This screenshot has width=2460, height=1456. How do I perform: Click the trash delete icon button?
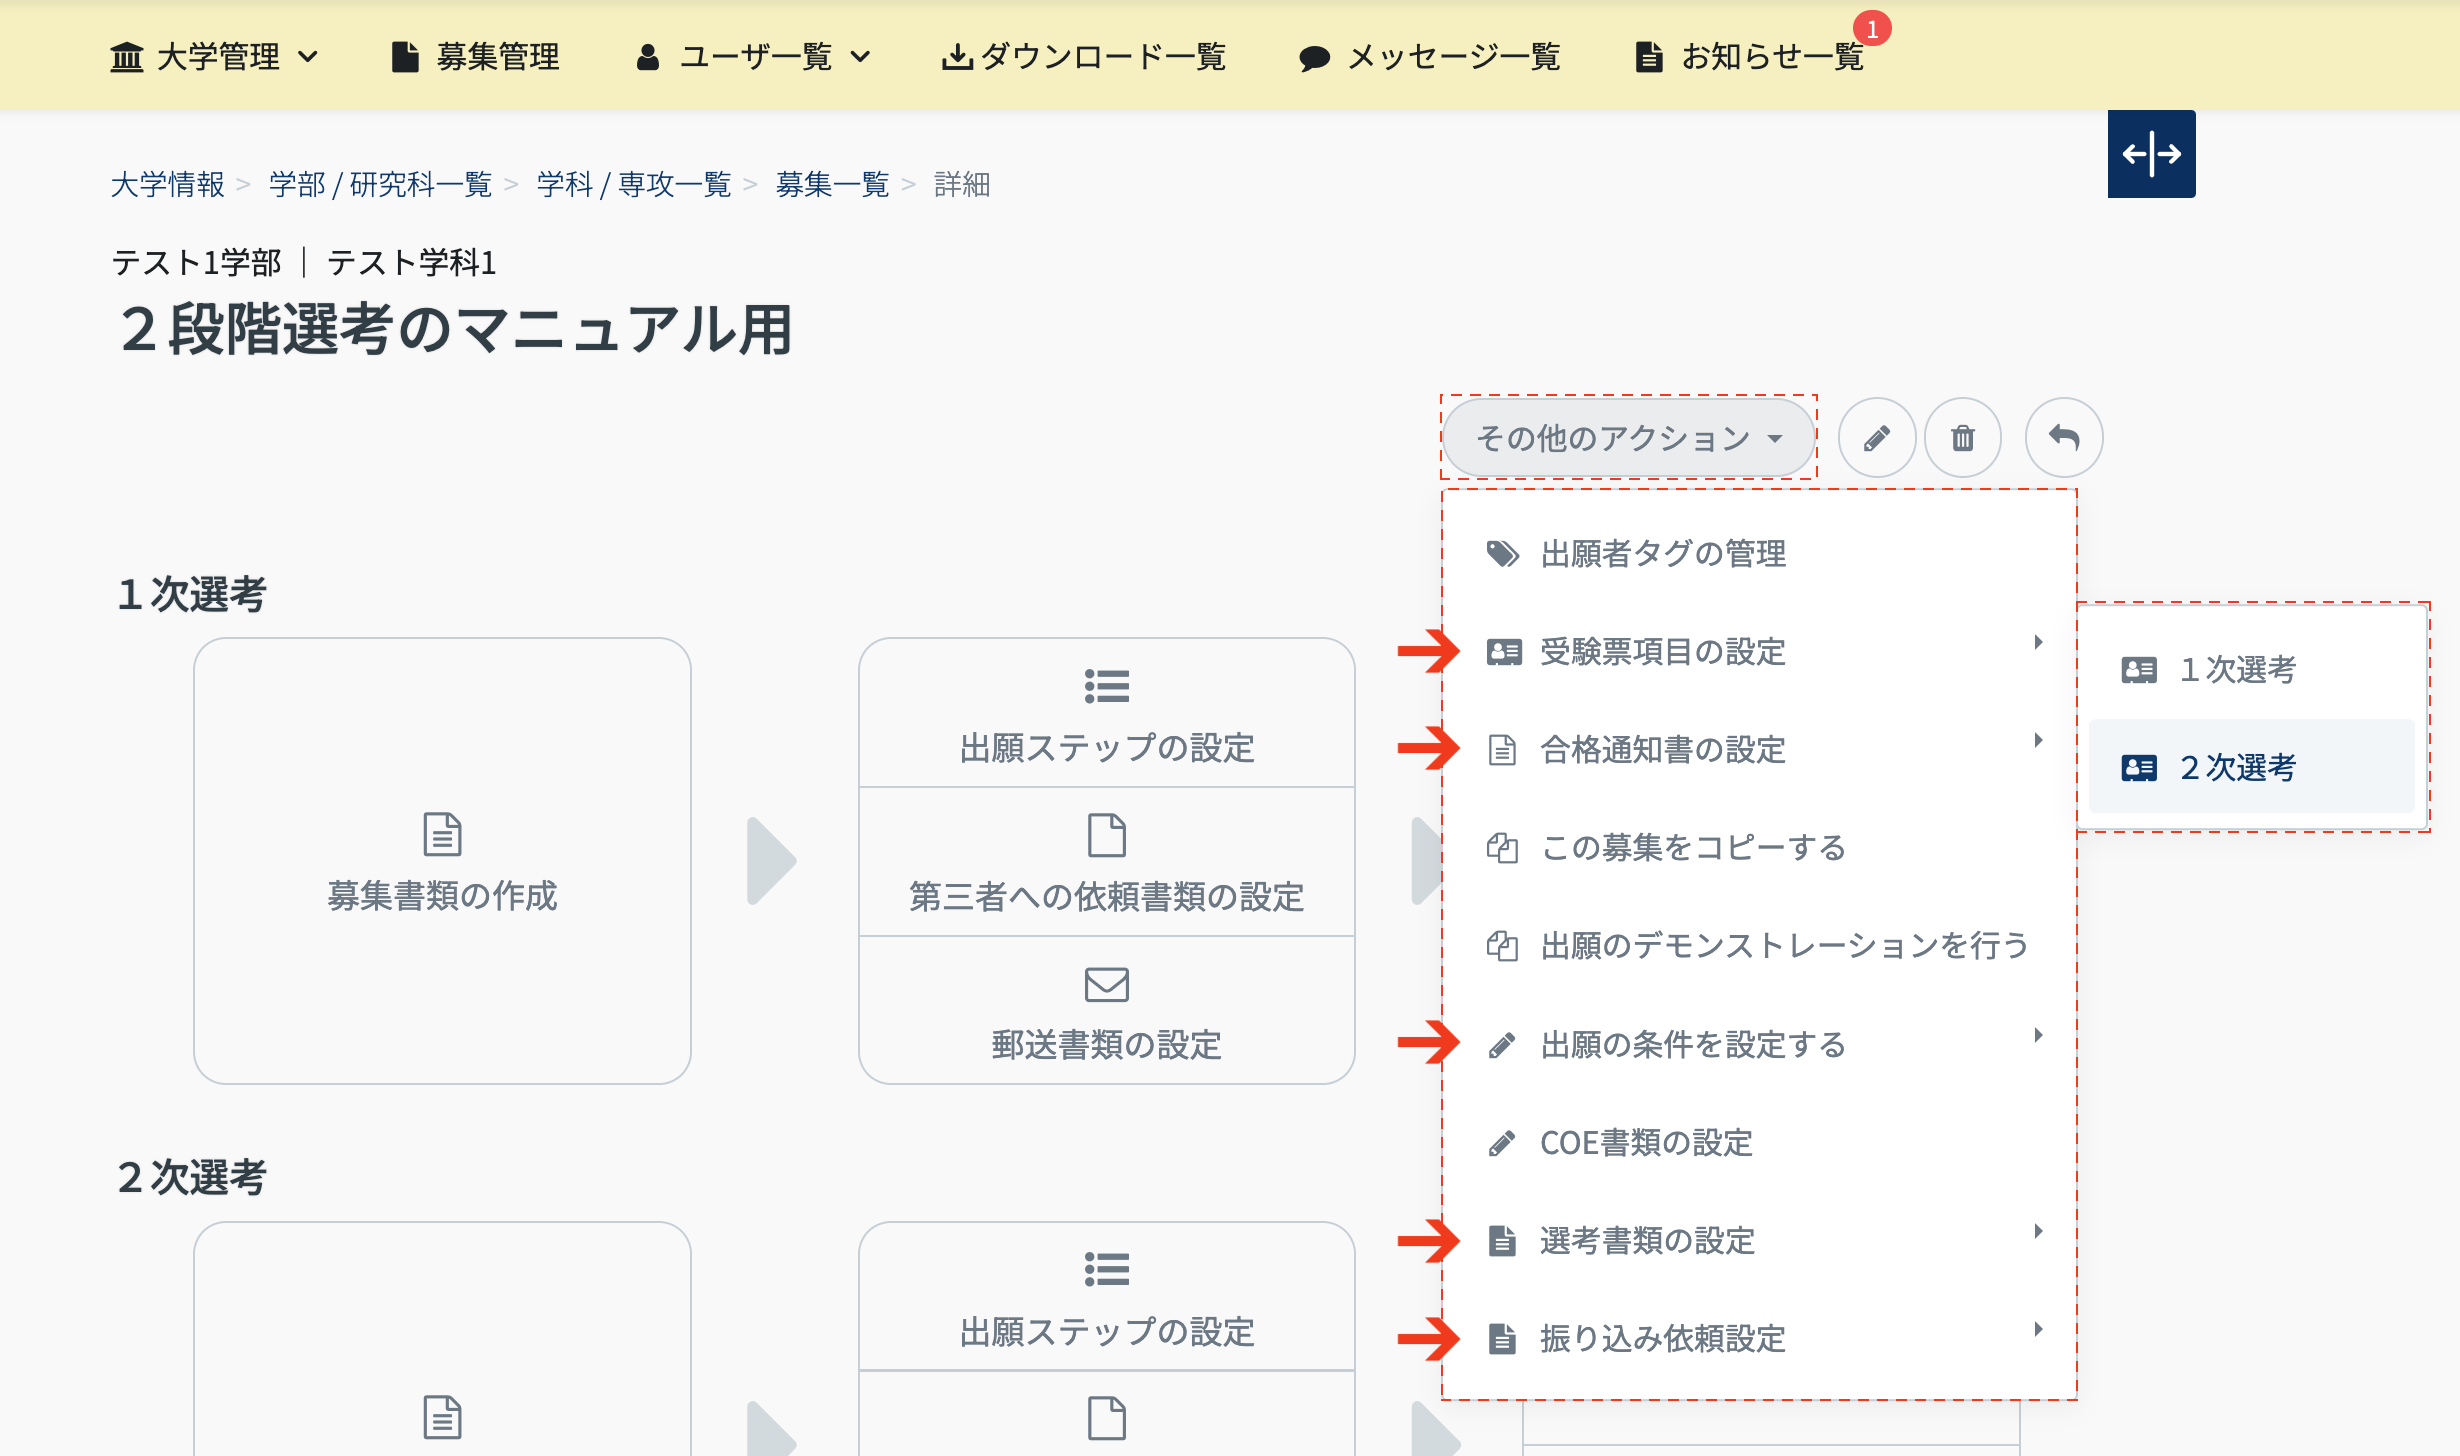pos(1962,438)
